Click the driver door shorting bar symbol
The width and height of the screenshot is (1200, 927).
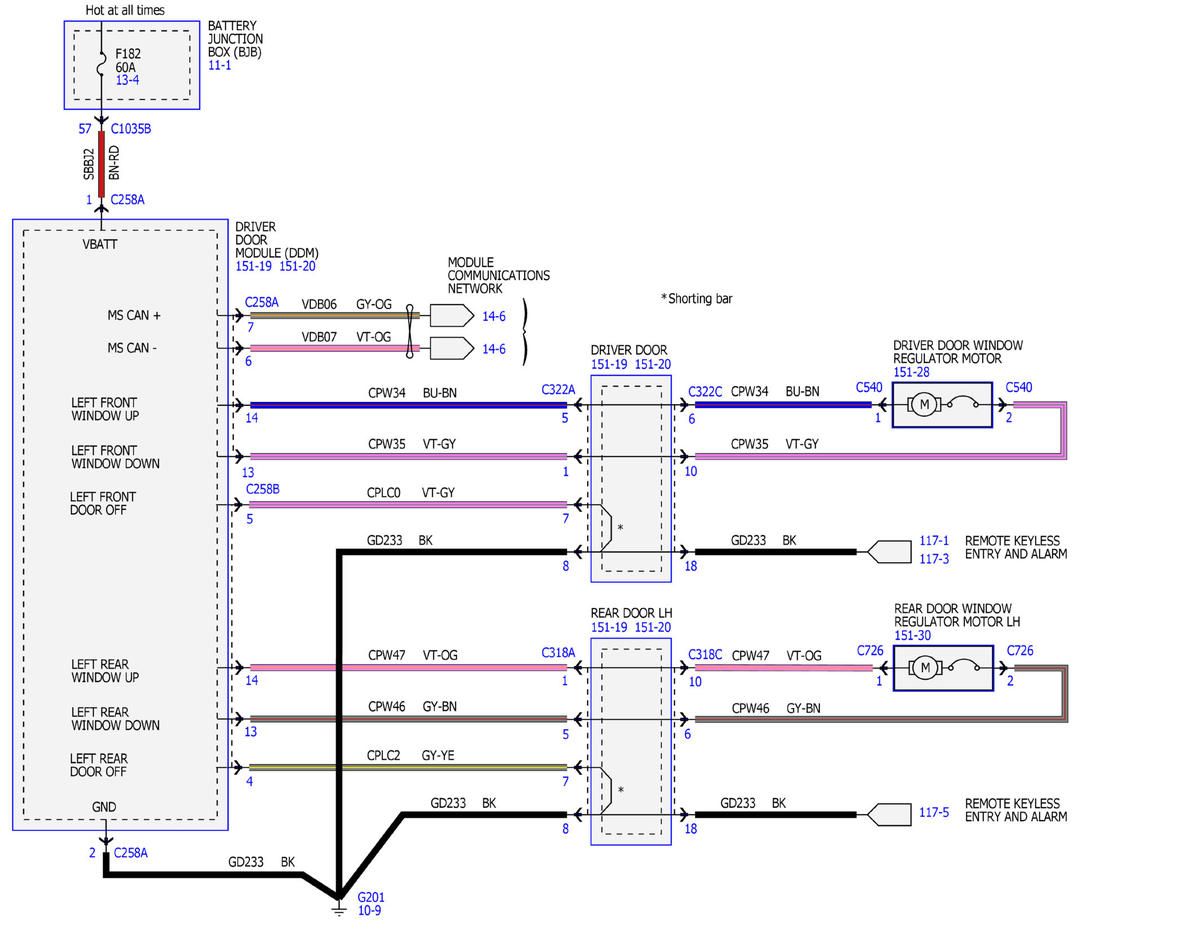[607, 528]
